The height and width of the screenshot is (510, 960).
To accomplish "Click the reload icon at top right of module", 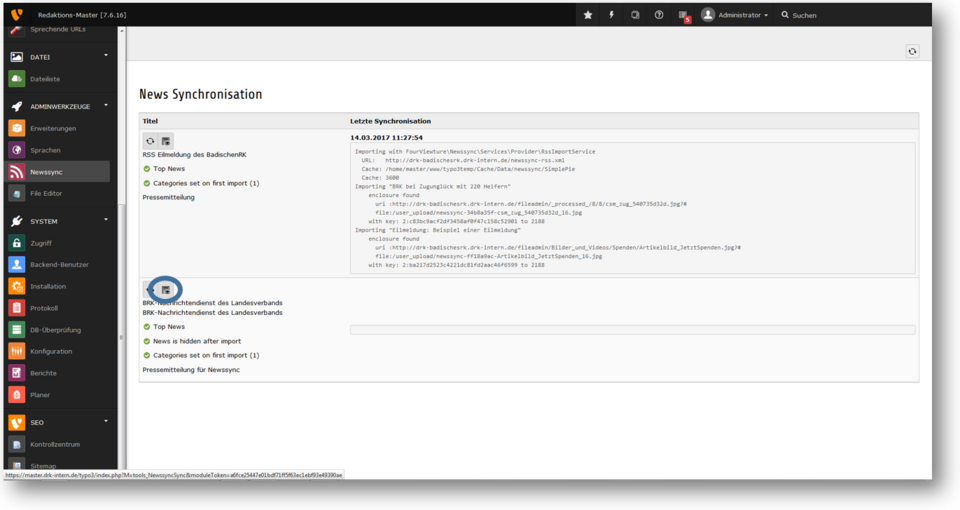I will [911, 52].
